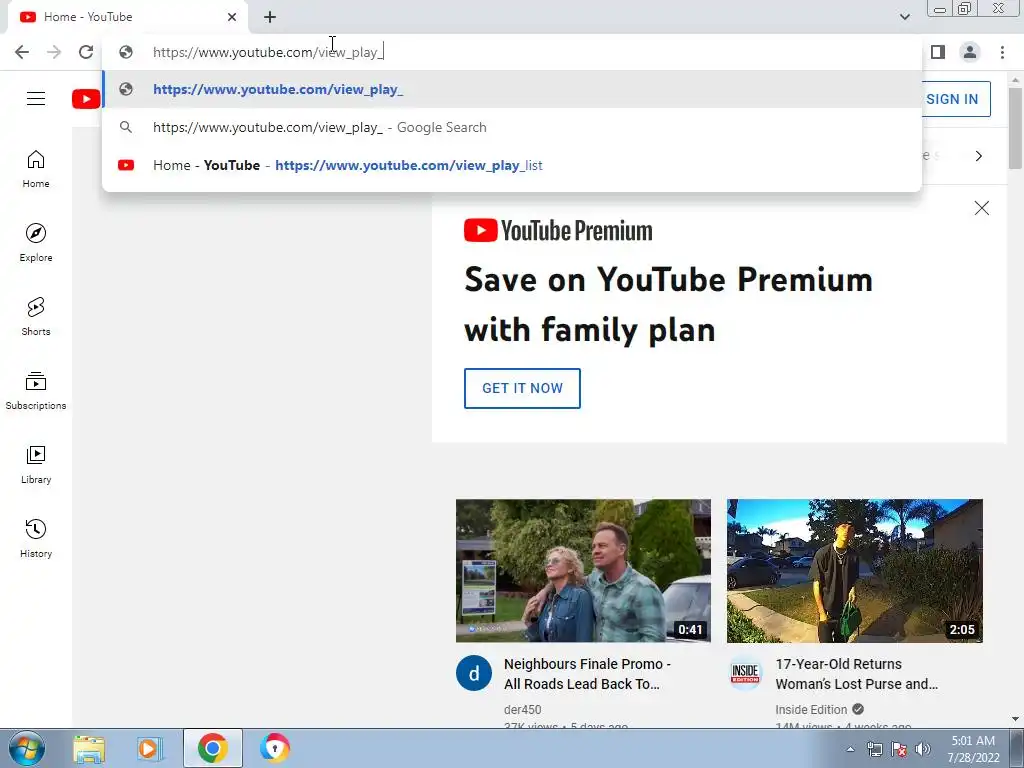This screenshot has height=768, width=1024.
Task: Click the browser Forward arrow
Action: pyautogui.click(x=54, y=52)
